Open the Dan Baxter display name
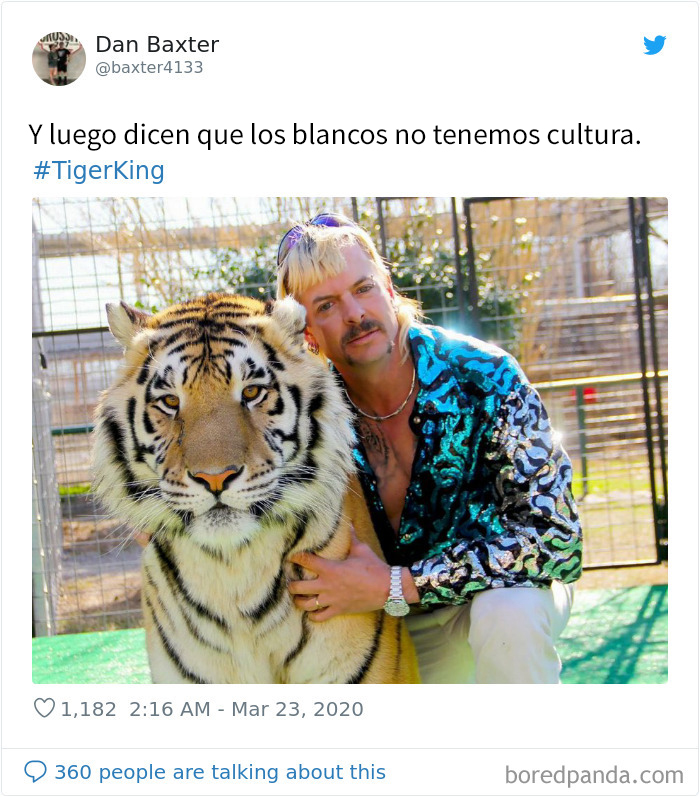The image size is (700, 797). (157, 44)
